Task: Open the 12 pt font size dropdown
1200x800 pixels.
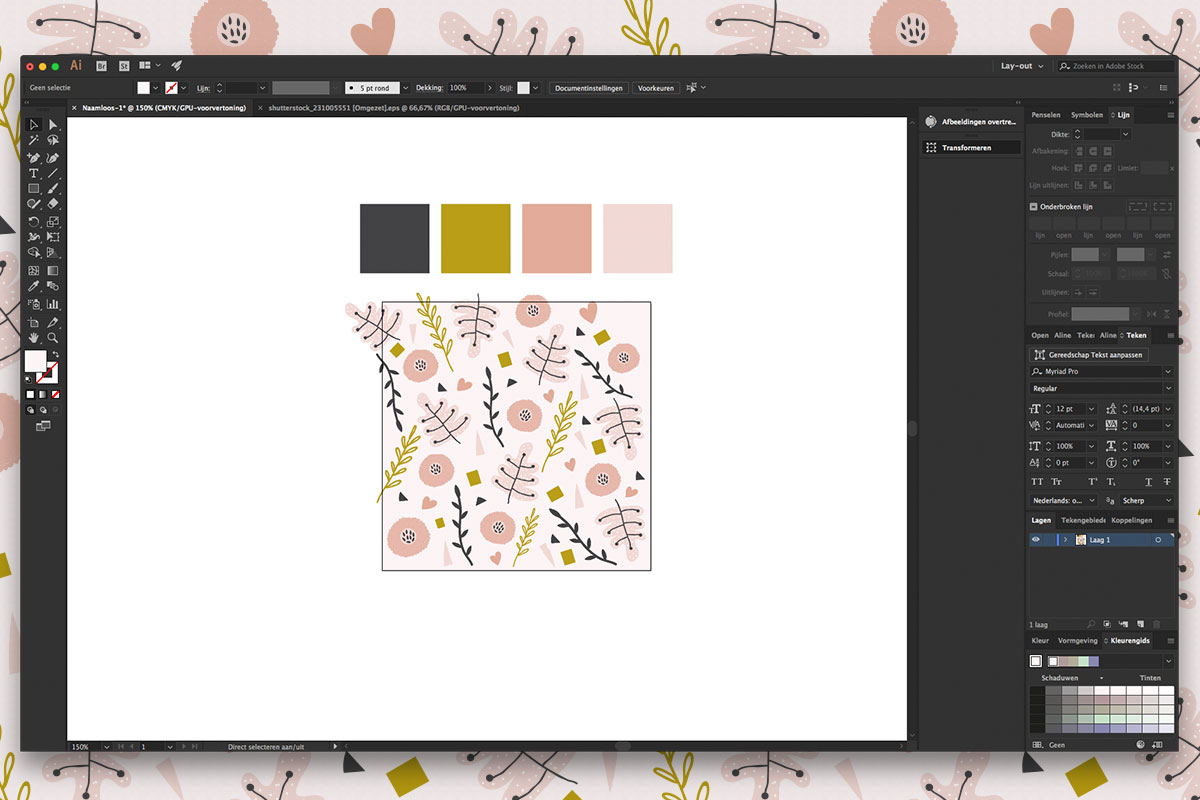Action: tap(1091, 409)
